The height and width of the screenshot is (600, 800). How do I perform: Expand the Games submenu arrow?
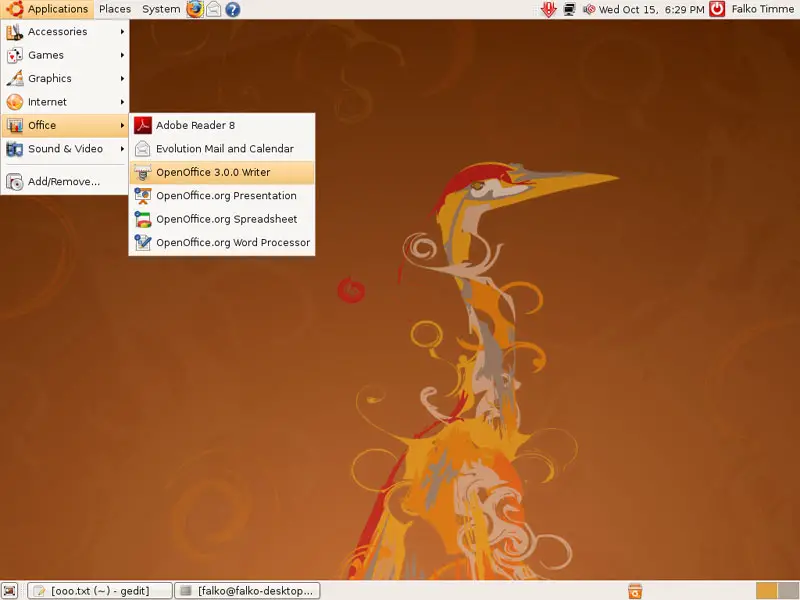122,55
